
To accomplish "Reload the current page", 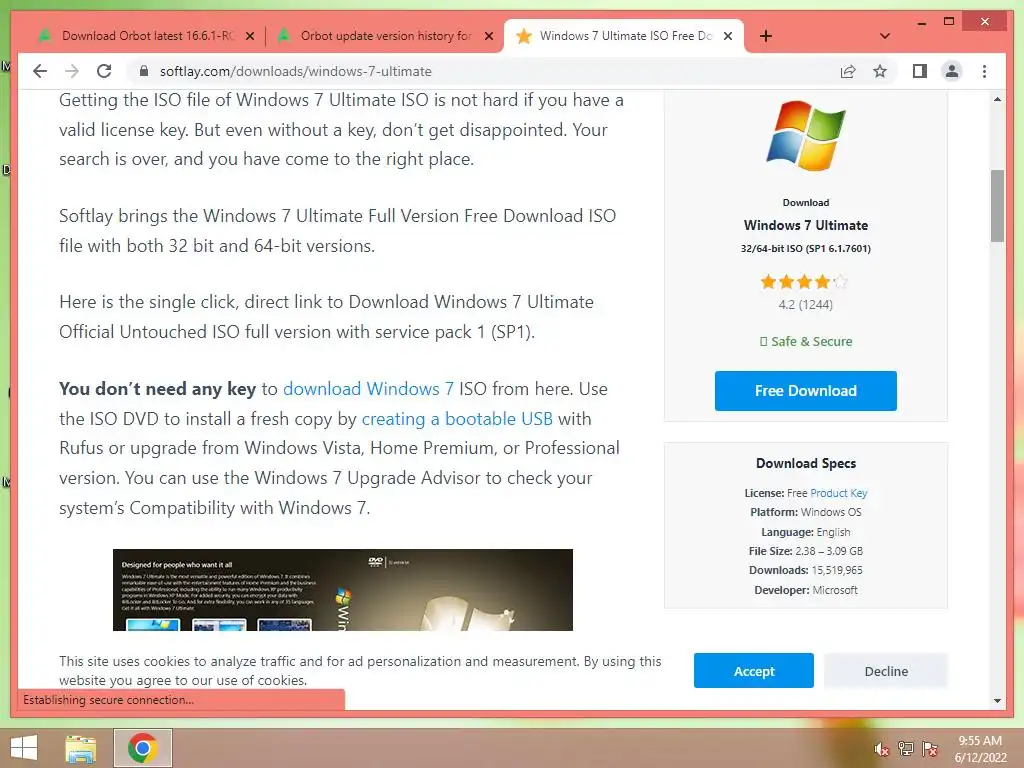I will [x=104, y=71].
